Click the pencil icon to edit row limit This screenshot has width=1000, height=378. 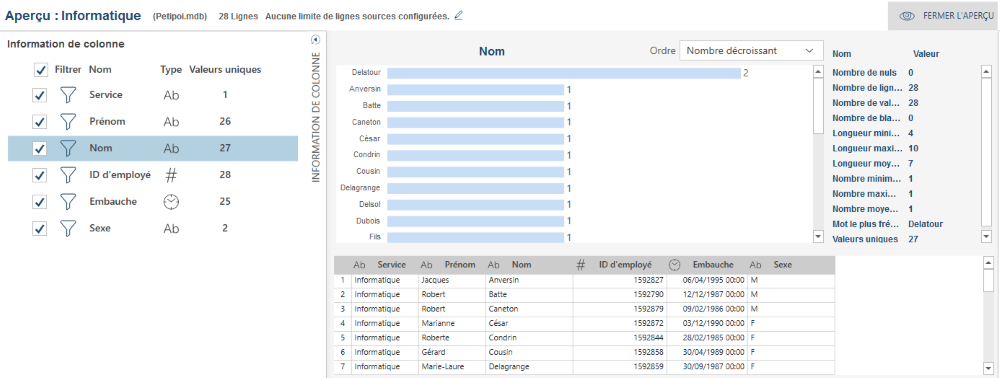click(459, 15)
